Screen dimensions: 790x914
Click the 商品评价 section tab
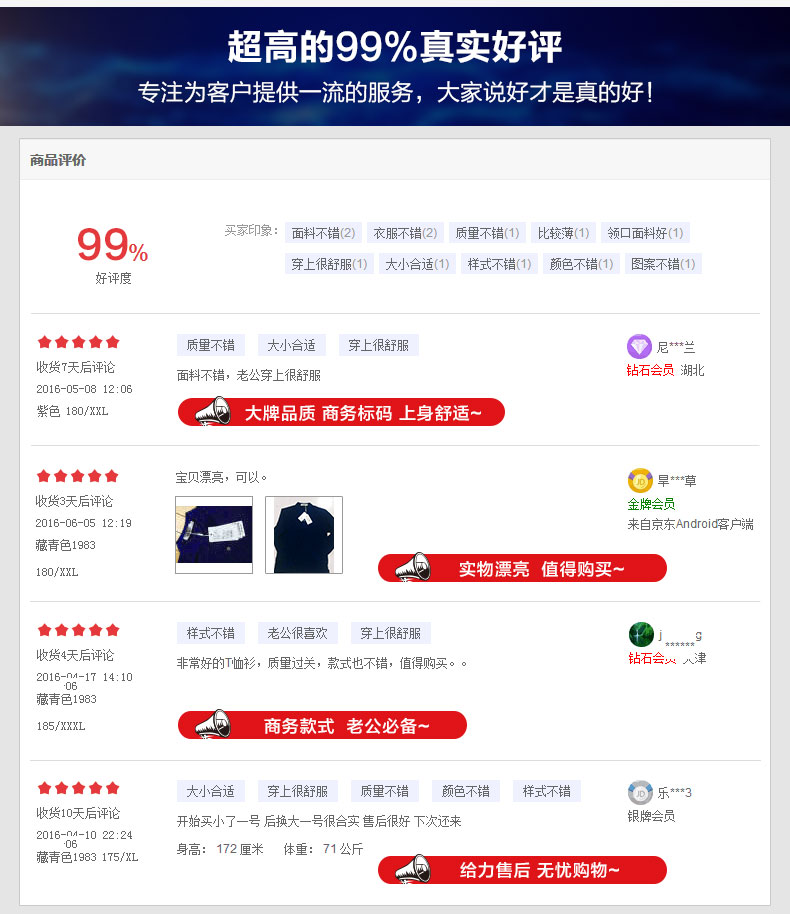pos(58,160)
